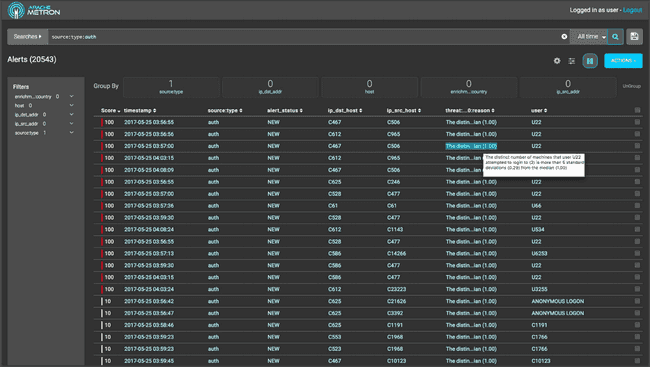This screenshot has height=367, width=650.
Task: Click destination host C553 cell
Action: tap(335, 337)
